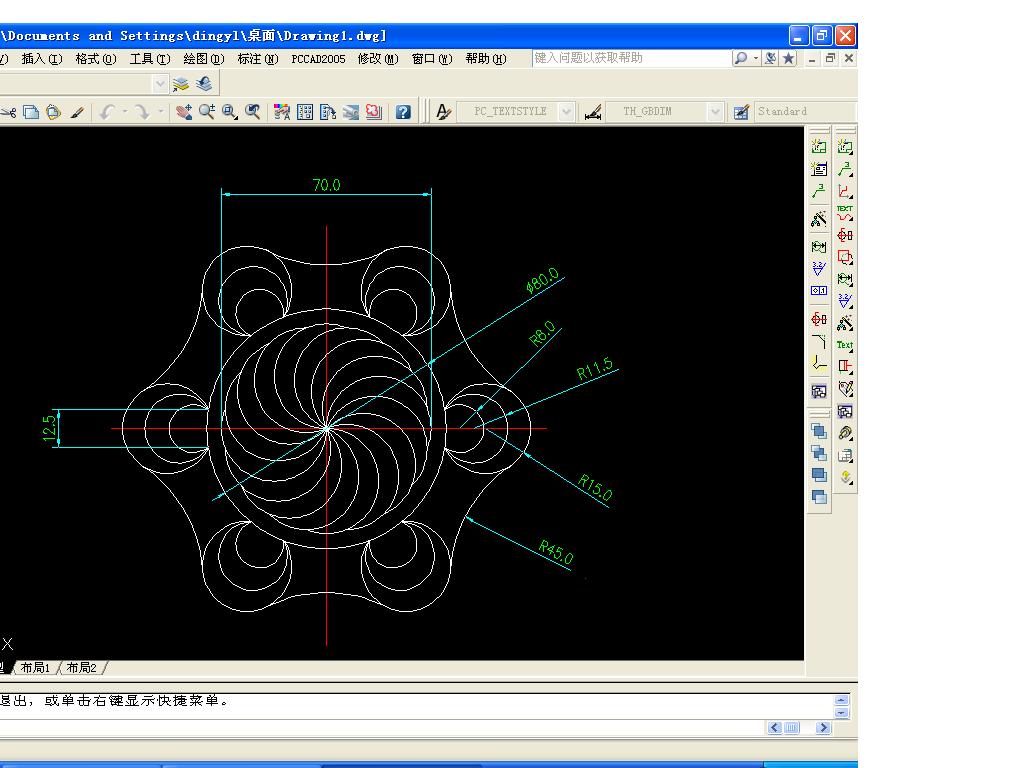Open the 帮助 menu
1024x768 pixels.
tap(485, 59)
